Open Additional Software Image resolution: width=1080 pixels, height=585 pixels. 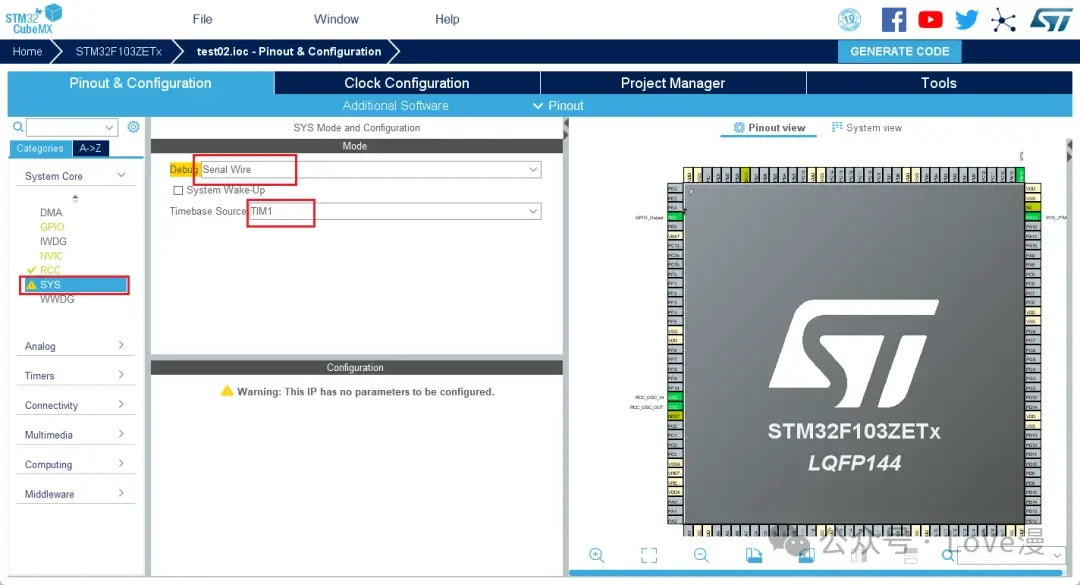pyautogui.click(x=395, y=105)
